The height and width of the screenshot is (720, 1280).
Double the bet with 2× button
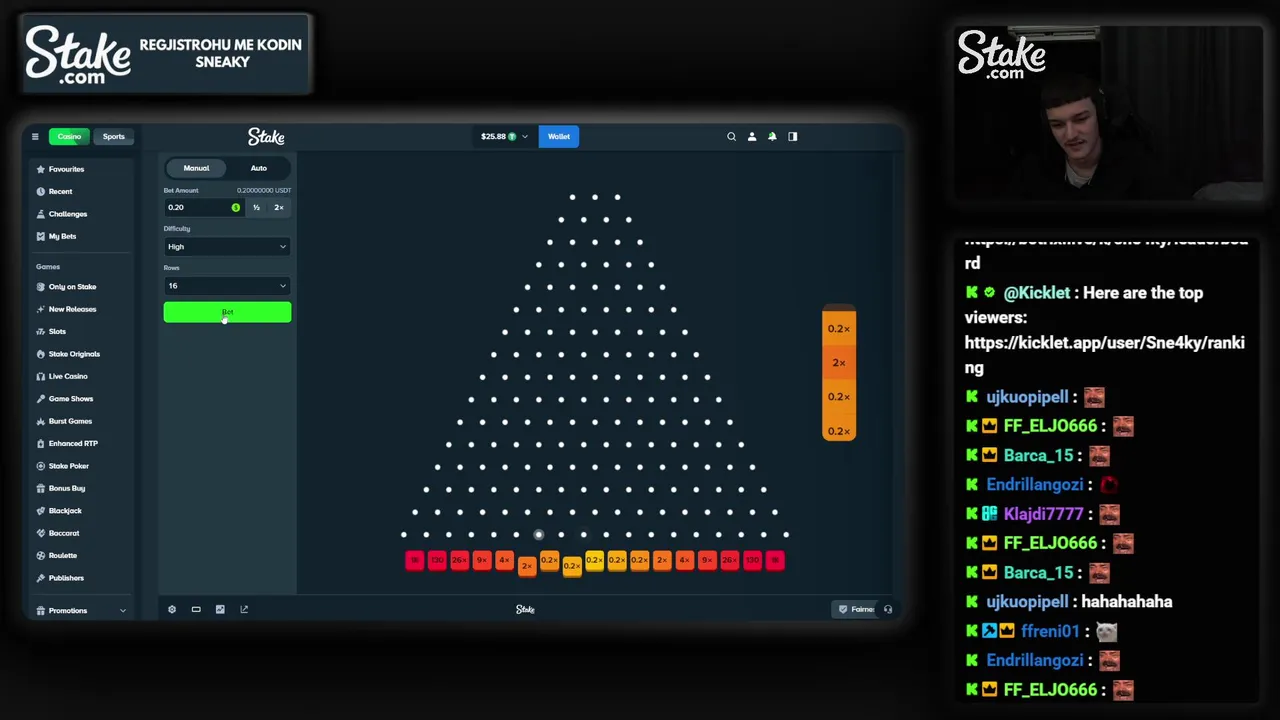pos(279,207)
